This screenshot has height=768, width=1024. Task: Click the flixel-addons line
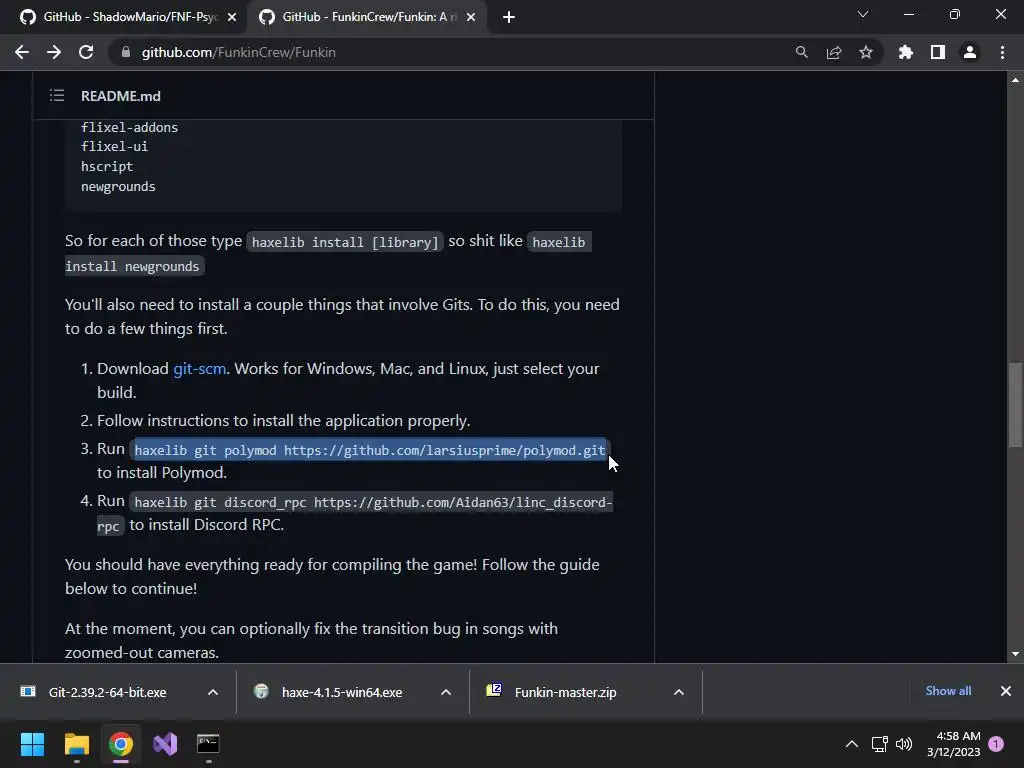pos(129,127)
